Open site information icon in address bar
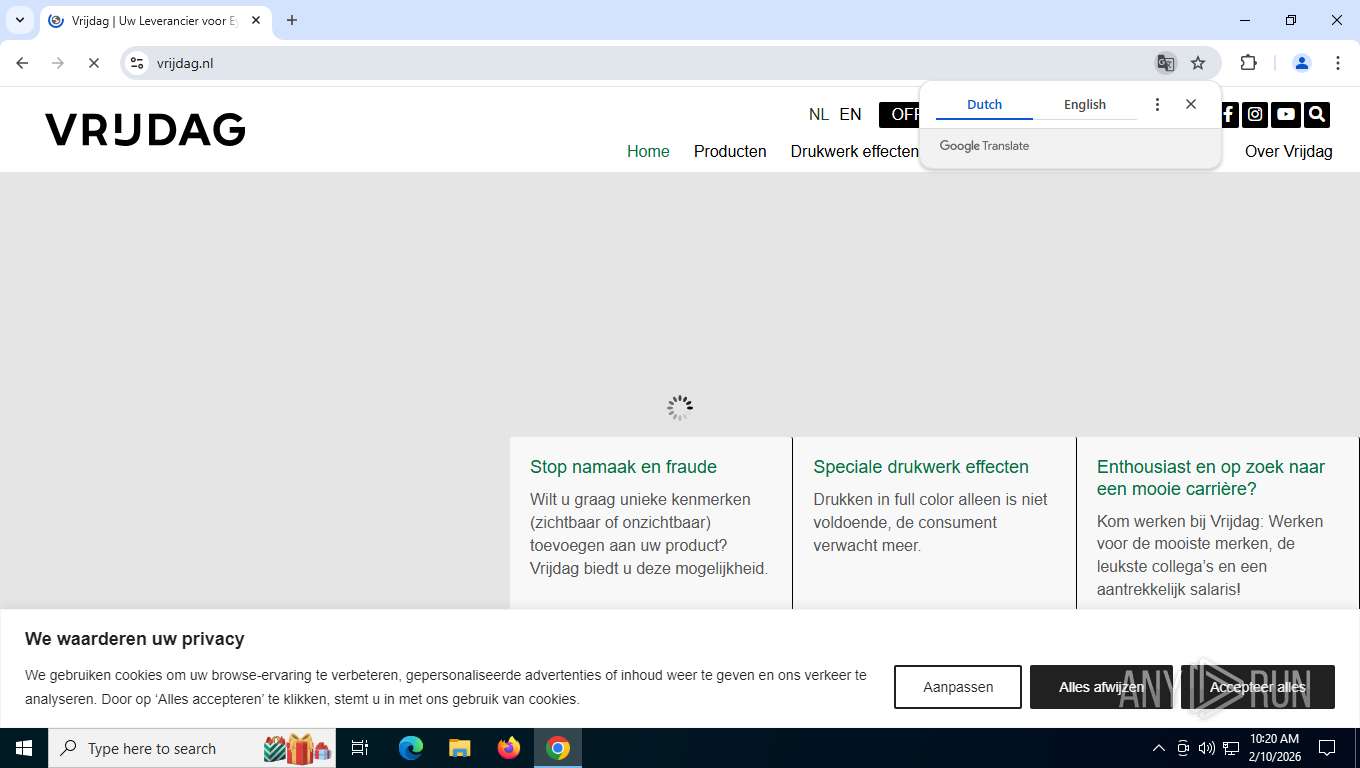Screen dimensions: 1360x768 [x=137, y=63]
